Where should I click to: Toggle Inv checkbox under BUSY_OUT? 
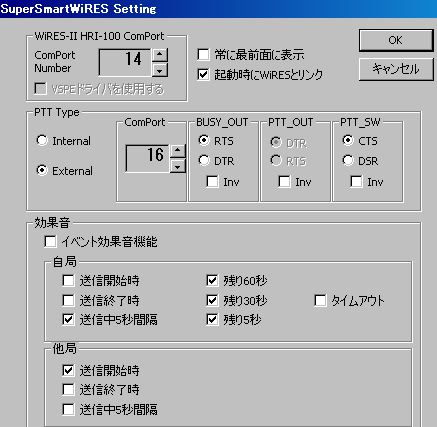tap(212, 182)
